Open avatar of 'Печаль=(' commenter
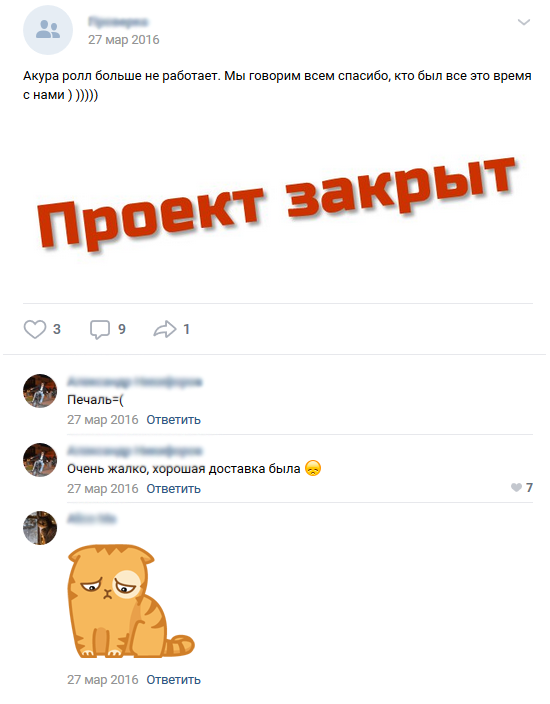The width and height of the screenshot is (550, 704). point(40,391)
